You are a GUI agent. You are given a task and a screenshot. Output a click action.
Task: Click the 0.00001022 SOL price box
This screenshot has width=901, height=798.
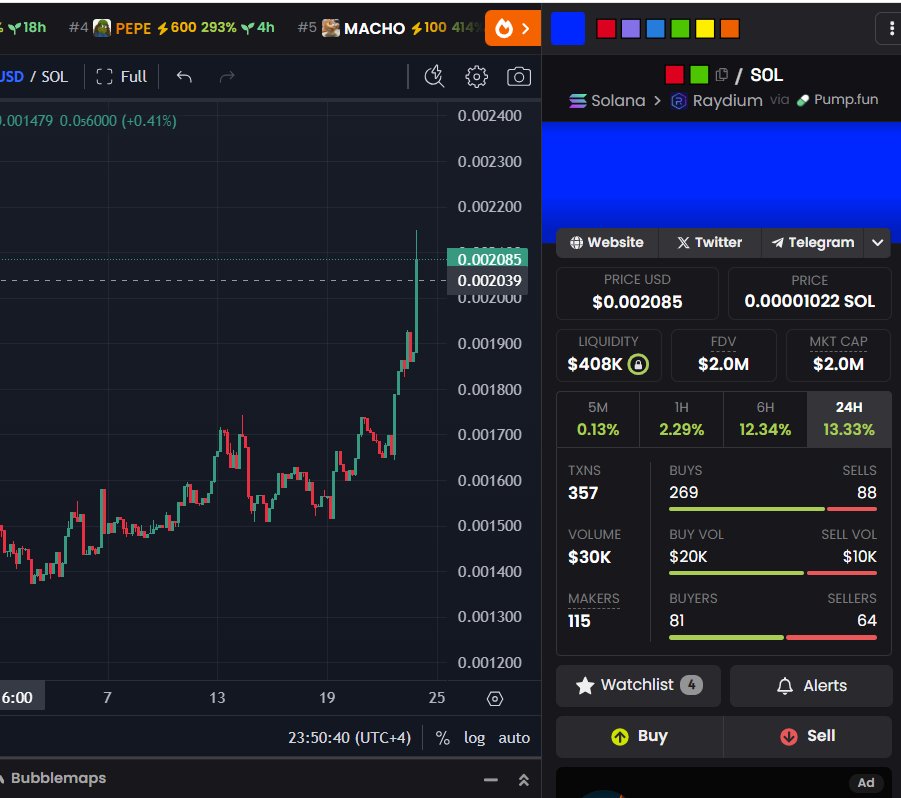tap(810, 293)
